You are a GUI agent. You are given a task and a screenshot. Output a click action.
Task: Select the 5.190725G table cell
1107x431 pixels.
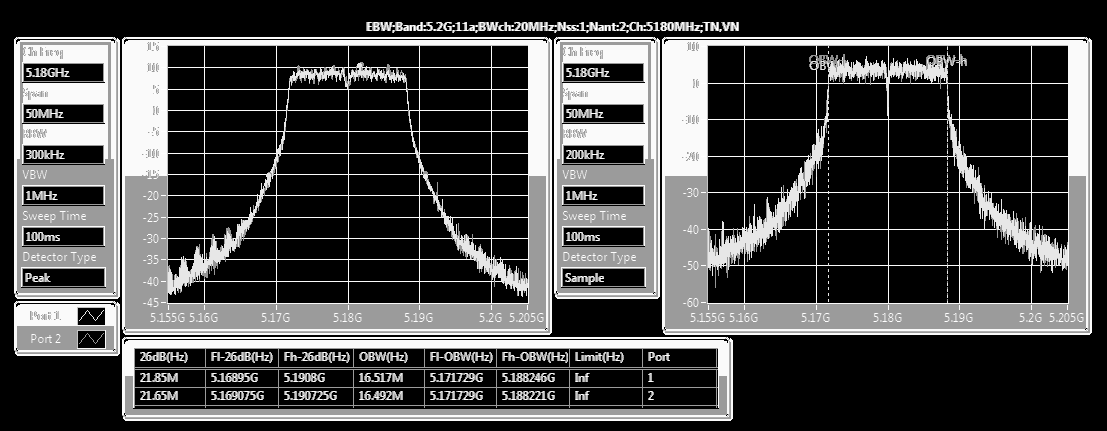coord(316,396)
